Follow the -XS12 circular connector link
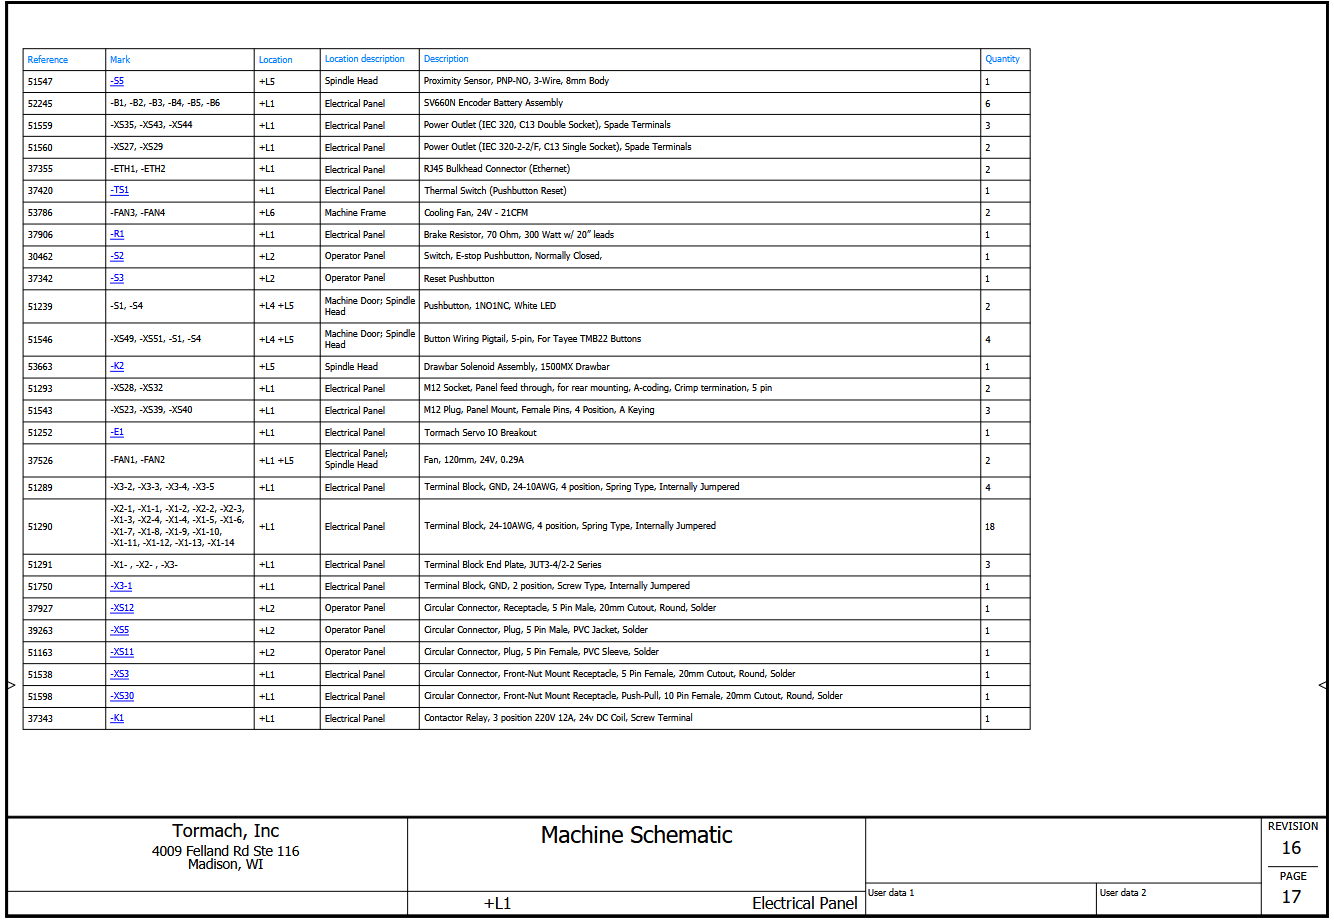 (x=122, y=608)
